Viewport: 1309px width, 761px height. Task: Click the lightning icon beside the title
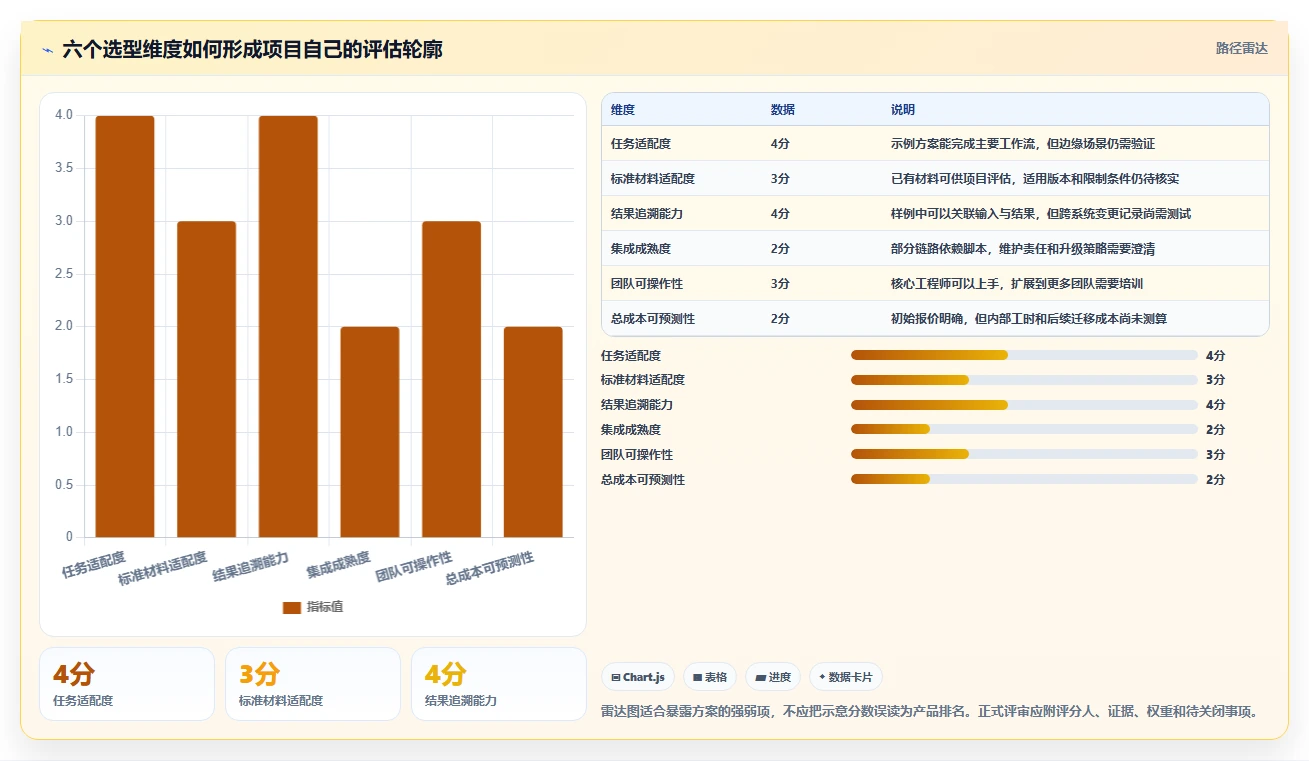(x=48, y=50)
